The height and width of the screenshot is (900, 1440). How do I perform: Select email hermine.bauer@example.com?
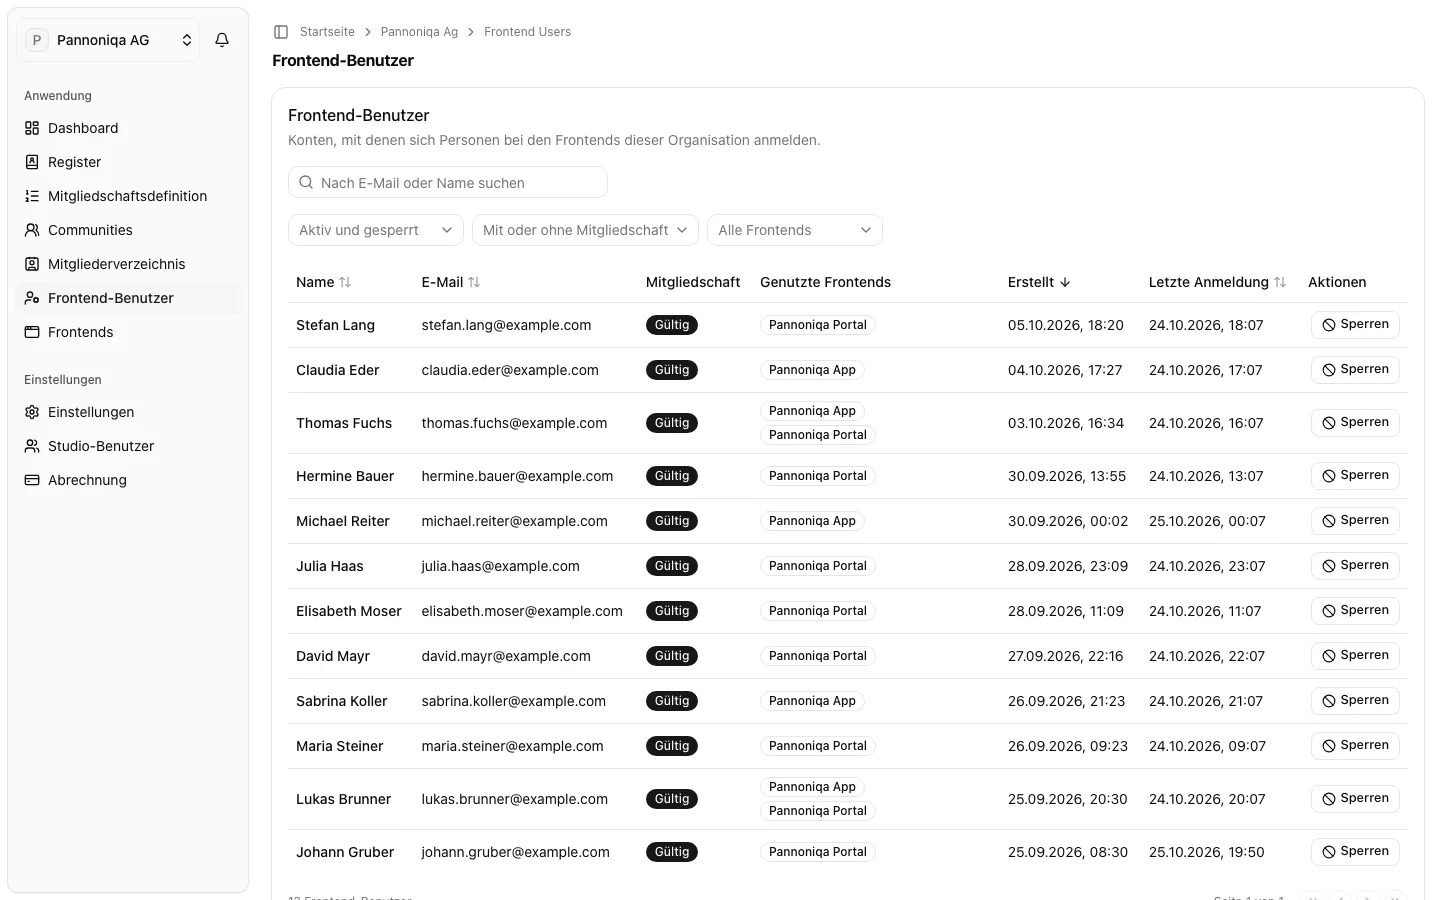(x=517, y=476)
